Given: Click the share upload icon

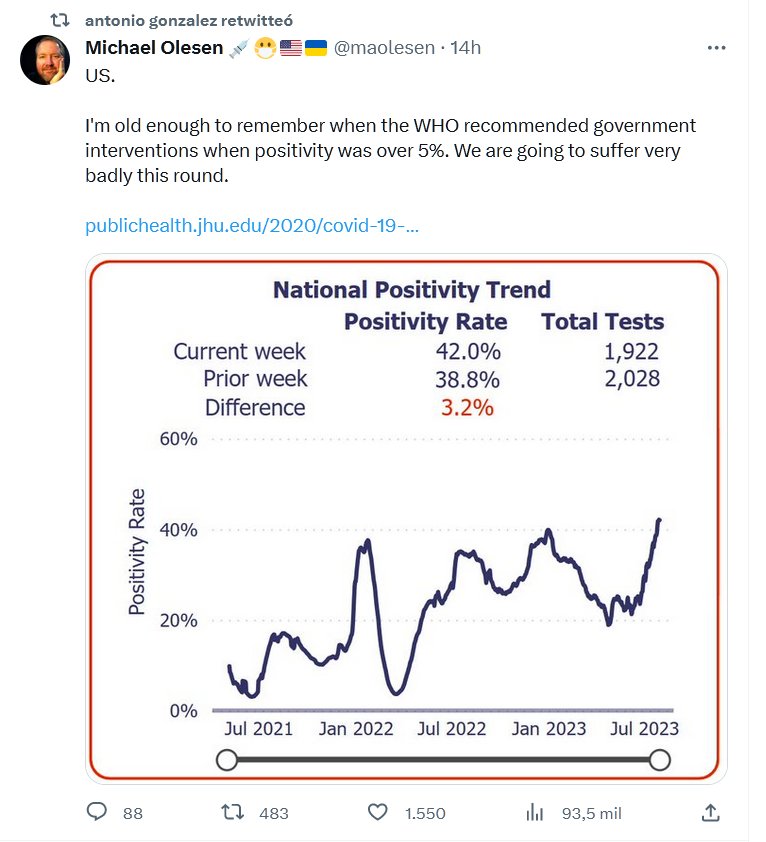Looking at the screenshot, I should tap(710, 813).
